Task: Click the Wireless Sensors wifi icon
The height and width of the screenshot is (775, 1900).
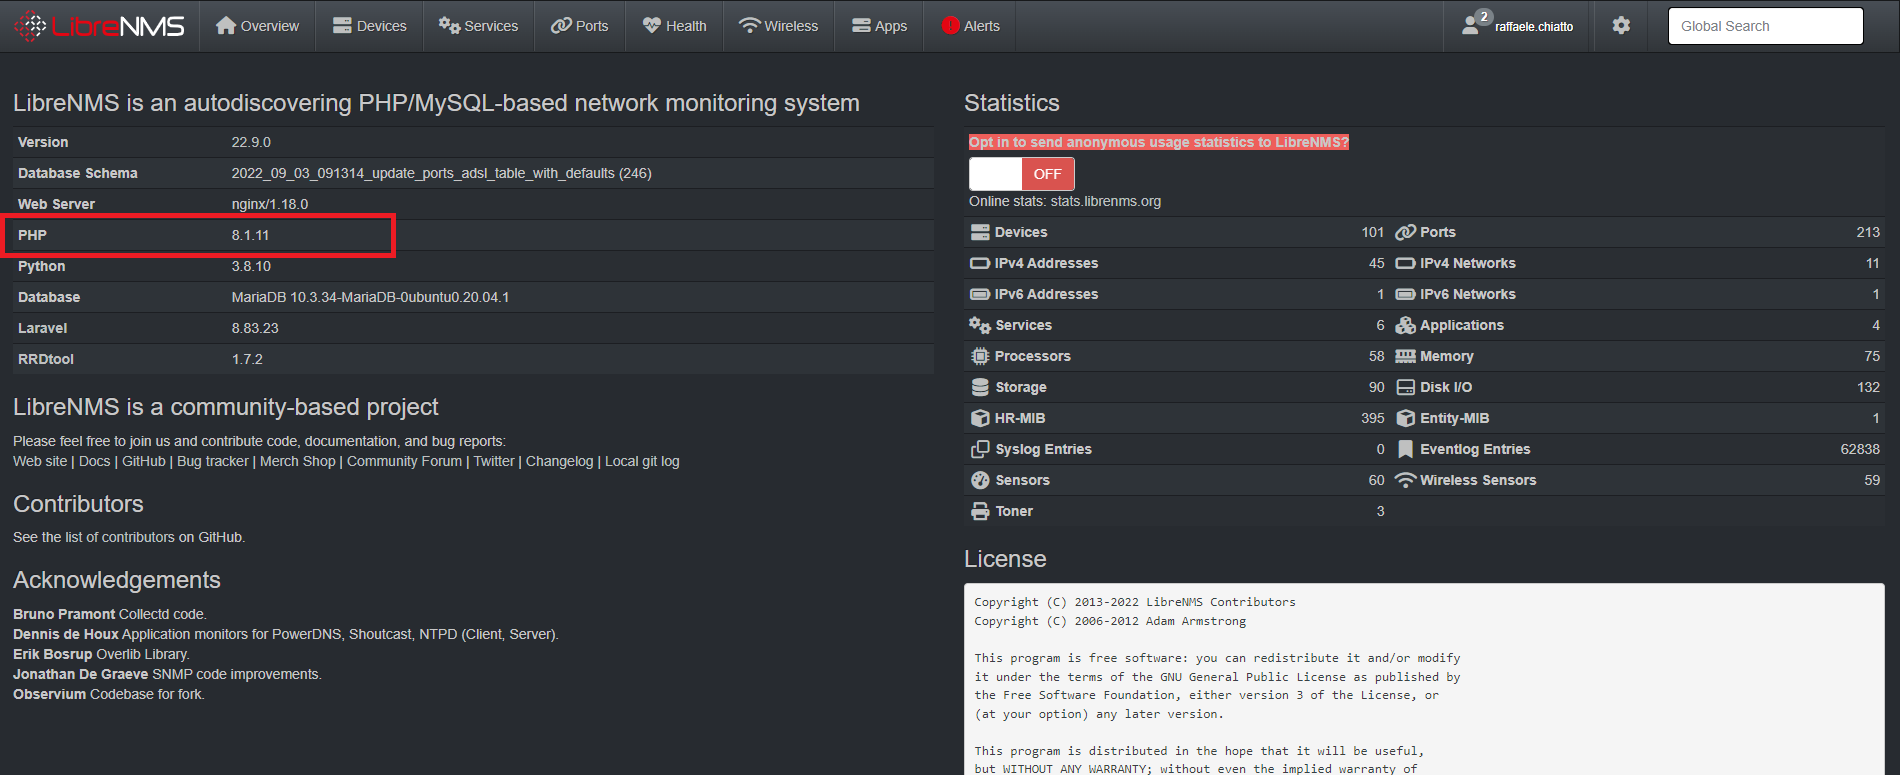Action: 1405,480
